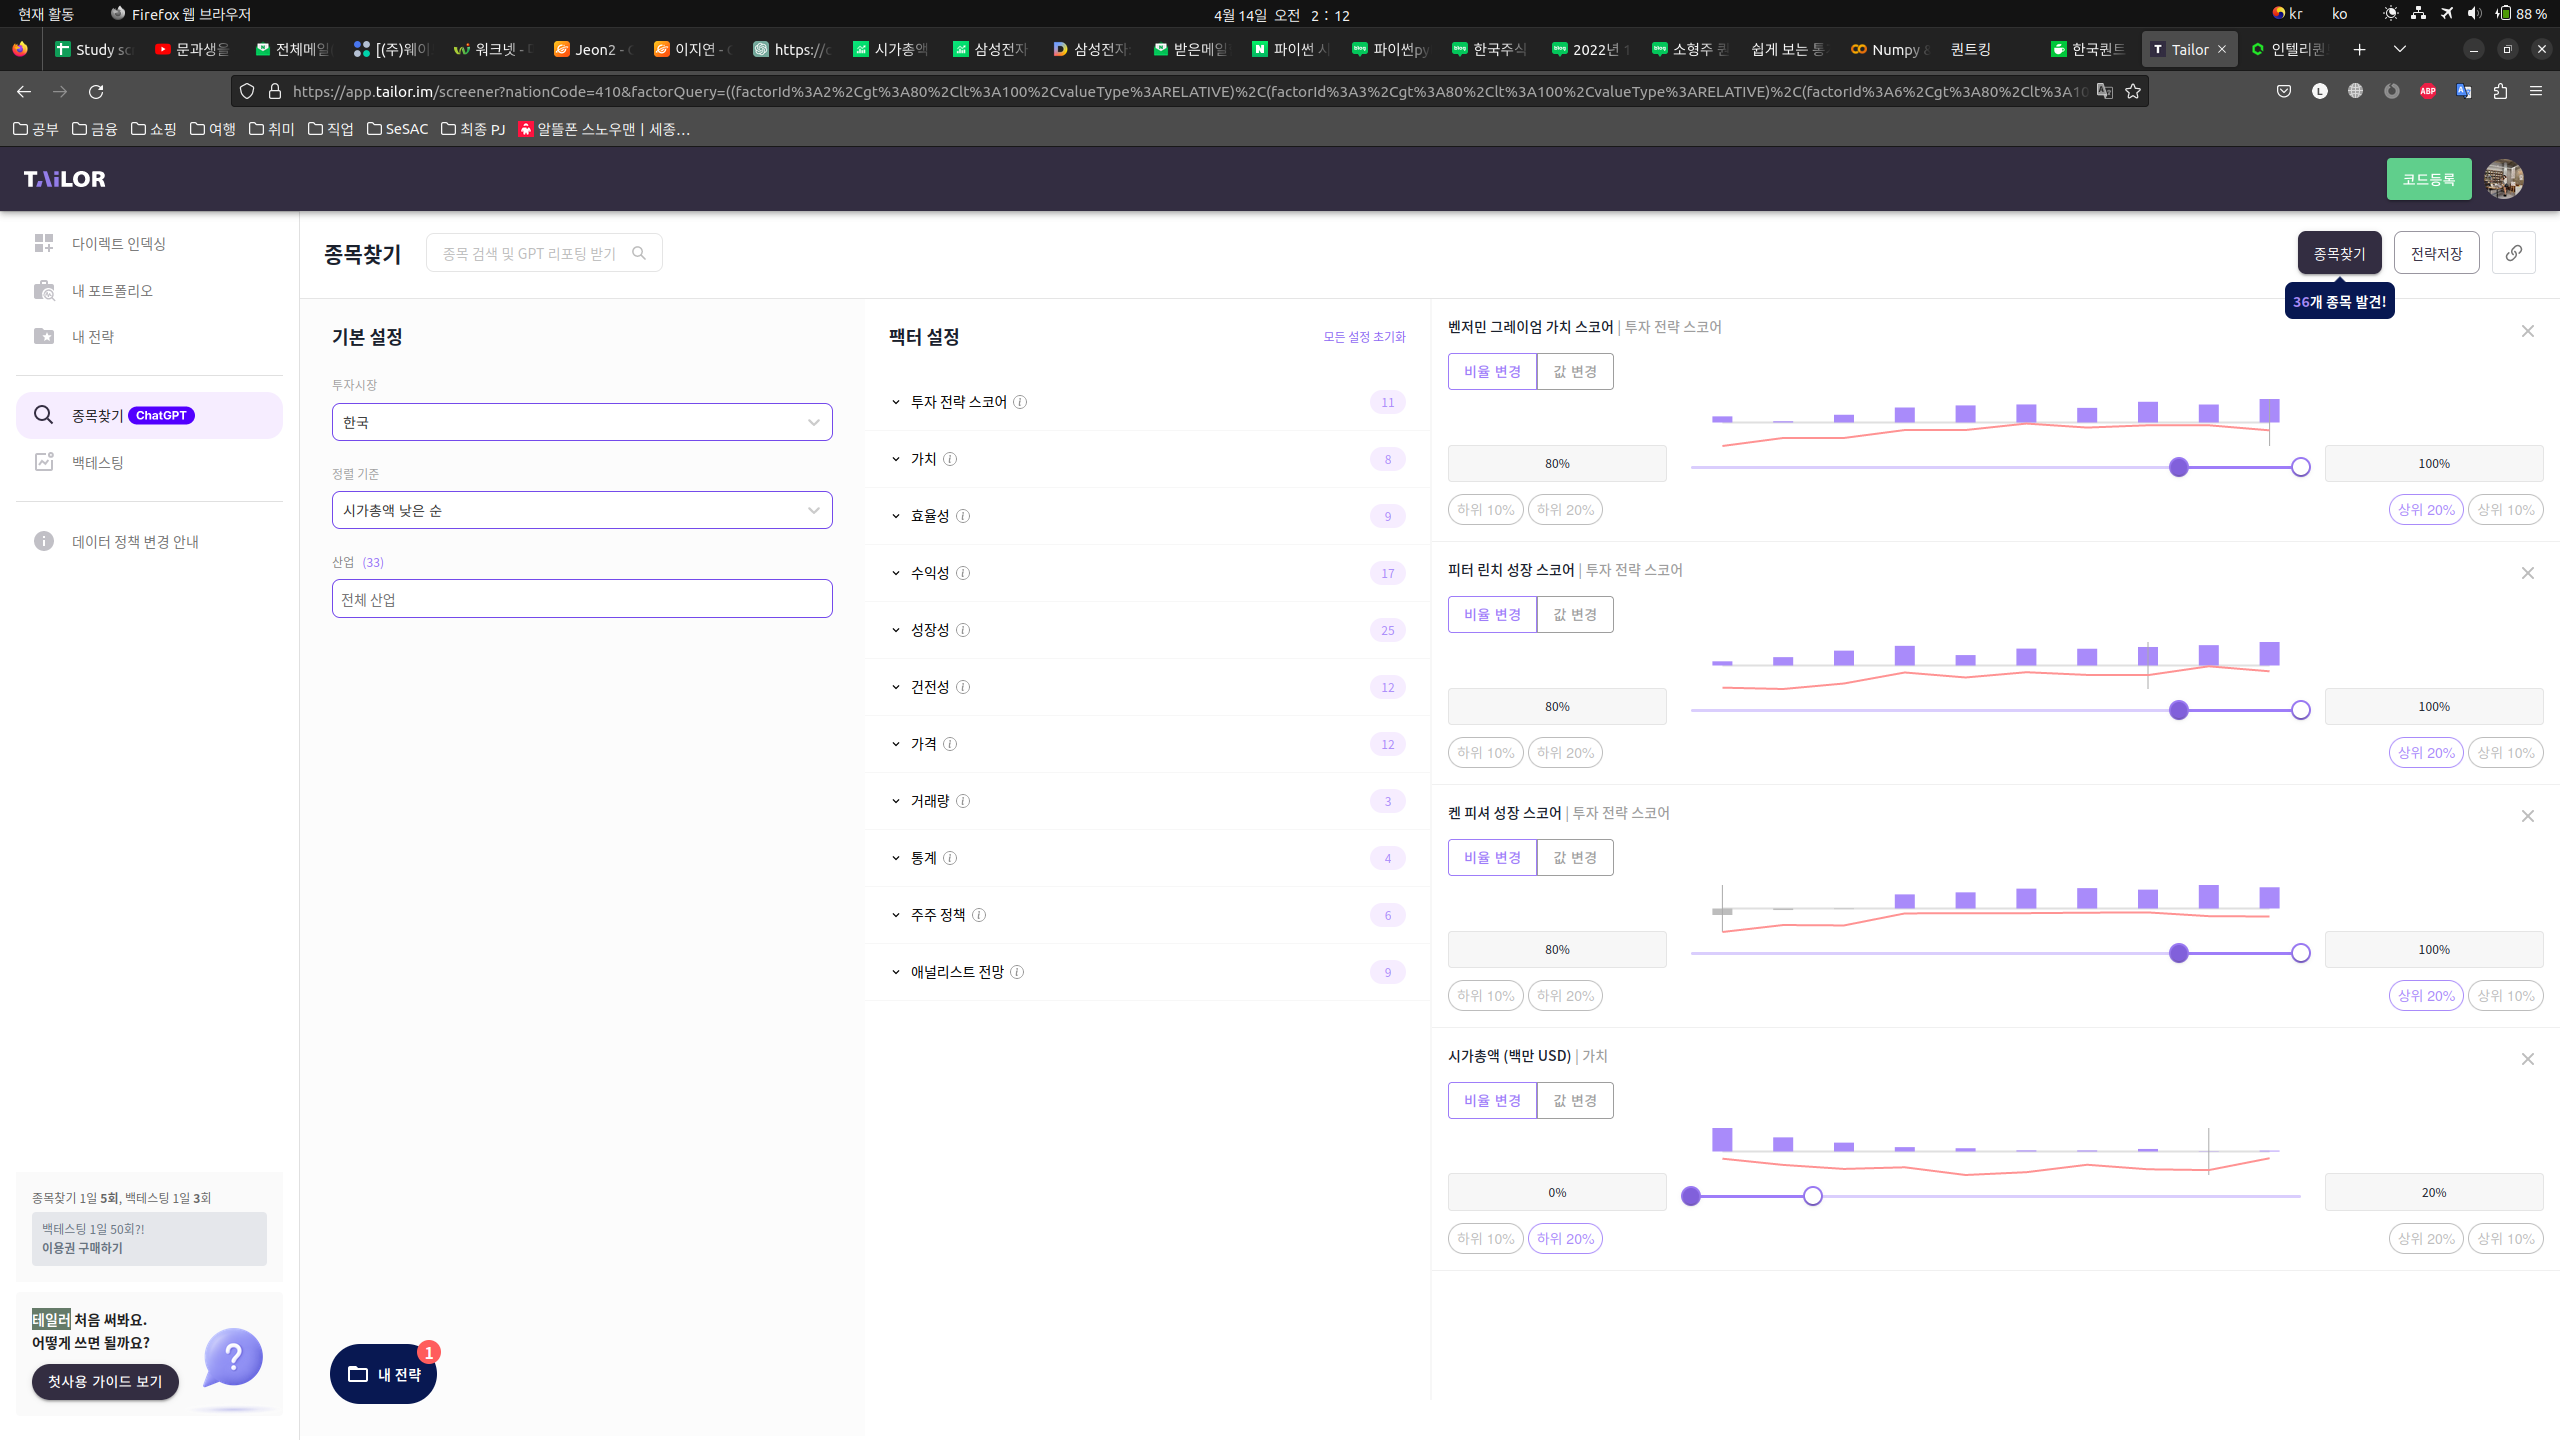Image resolution: width=2560 pixels, height=1440 pixels.
Task: Click the copy link icon button
Action: [2513, 253]
